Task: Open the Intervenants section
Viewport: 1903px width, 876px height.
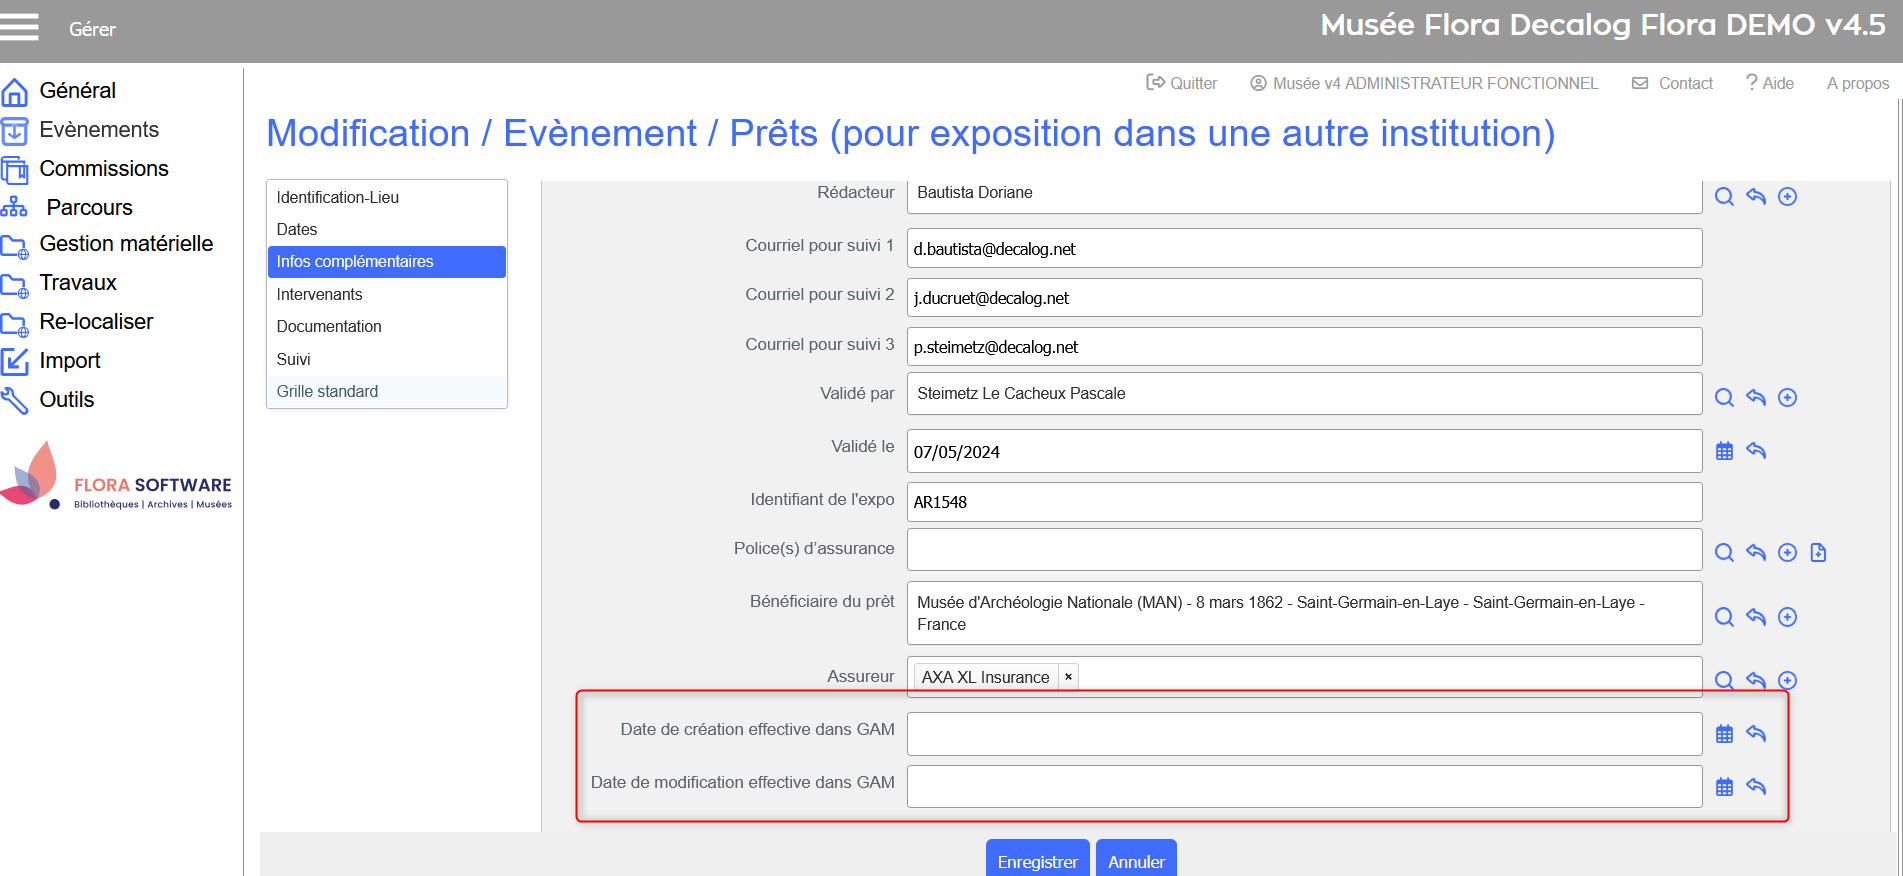Action: pyautogui.click(x=319, y=294)
